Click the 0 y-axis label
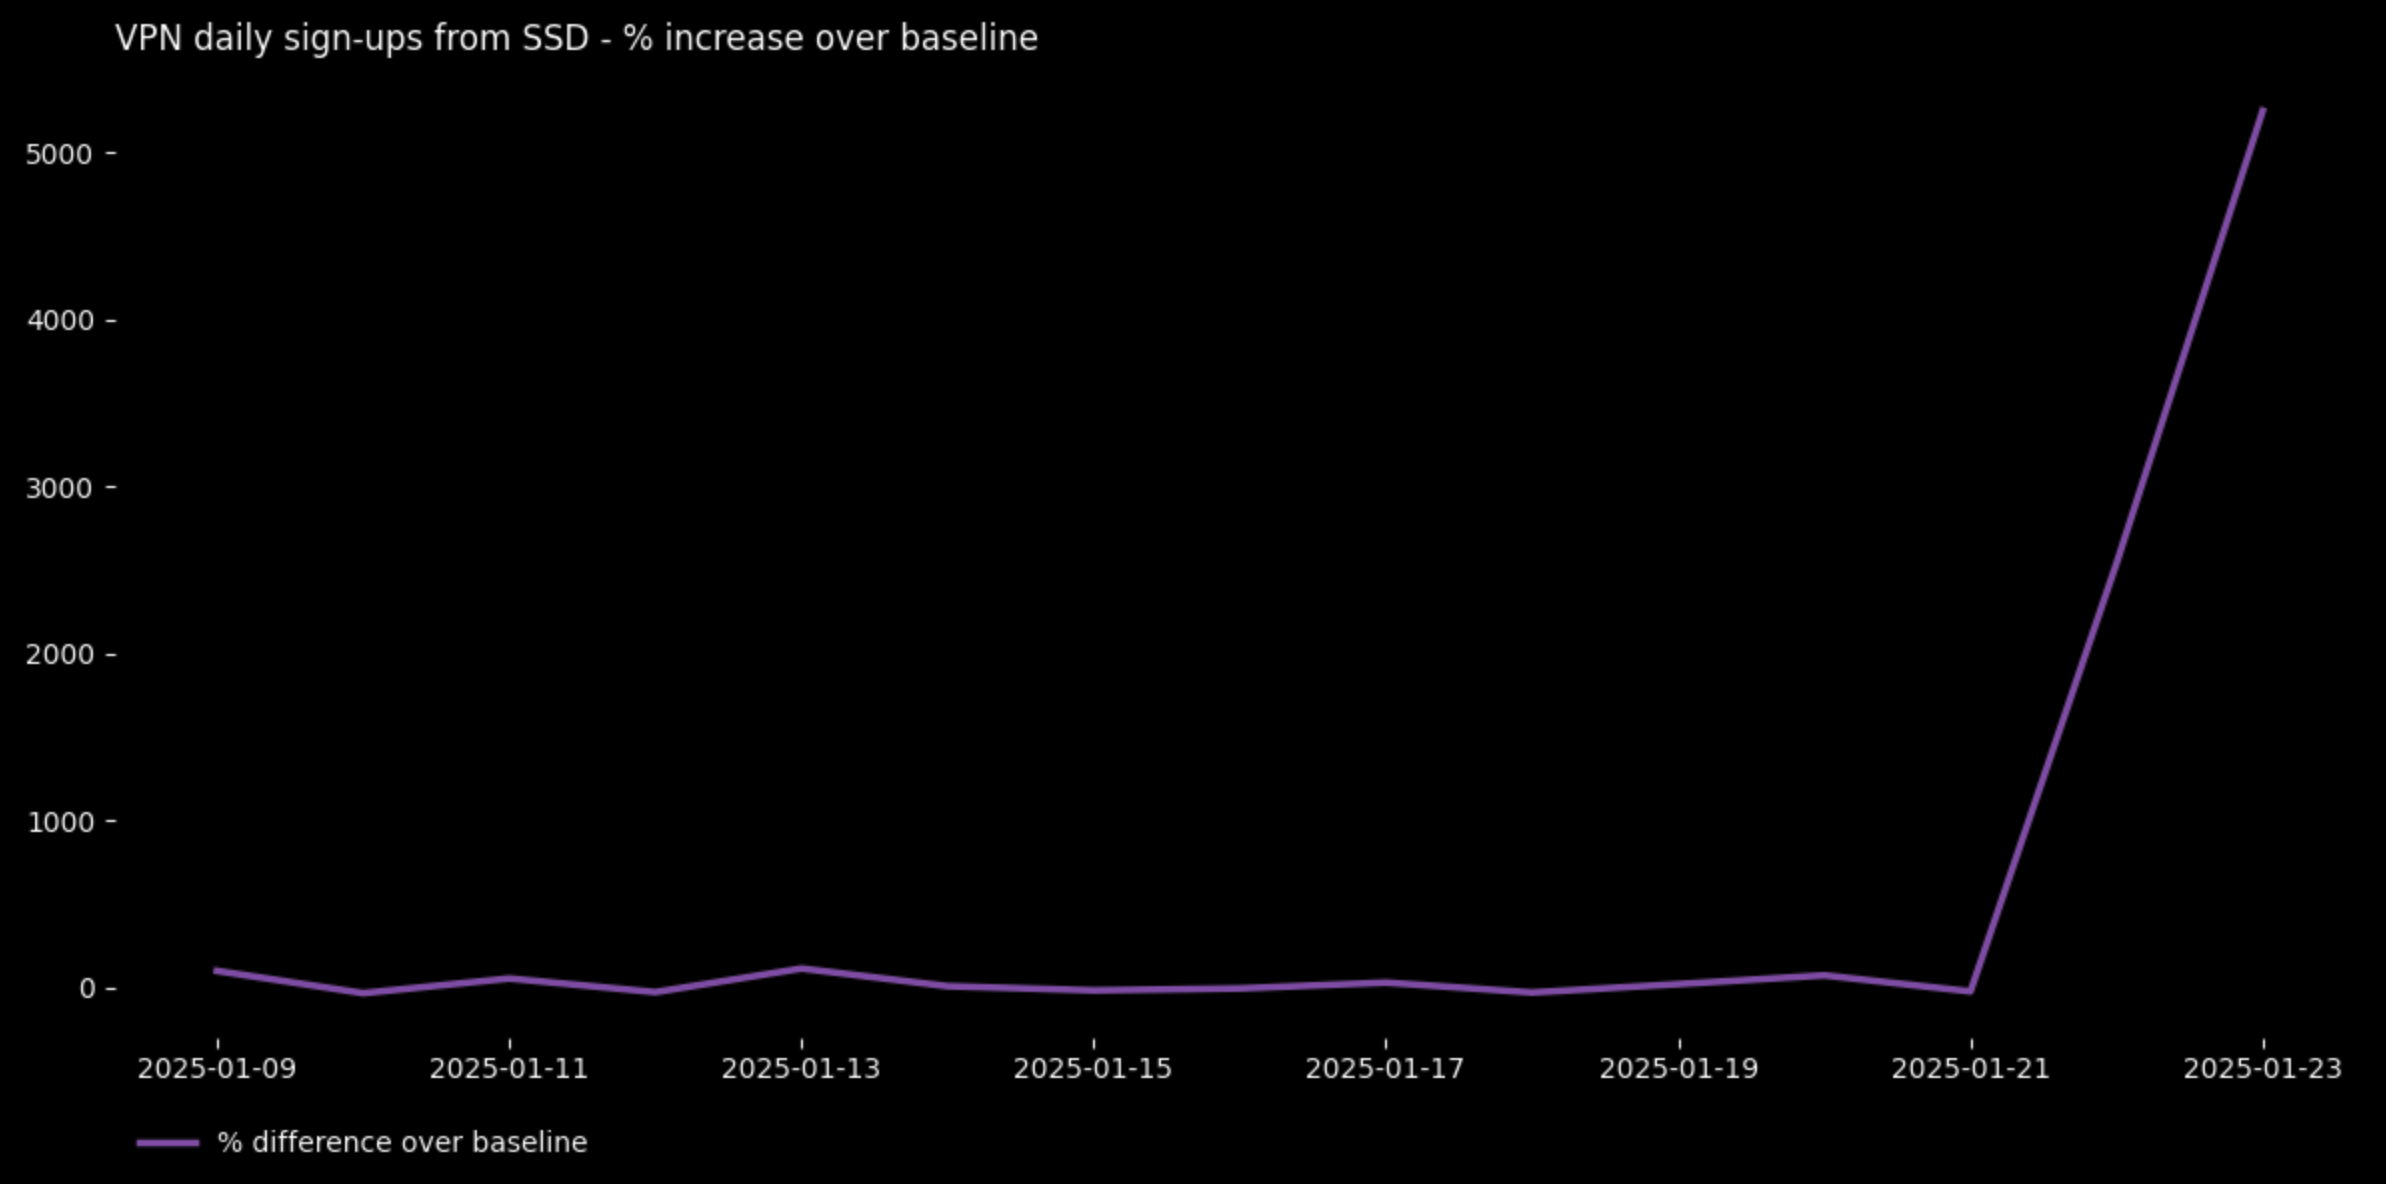The image size is (2386, 1184). point(87,989)
